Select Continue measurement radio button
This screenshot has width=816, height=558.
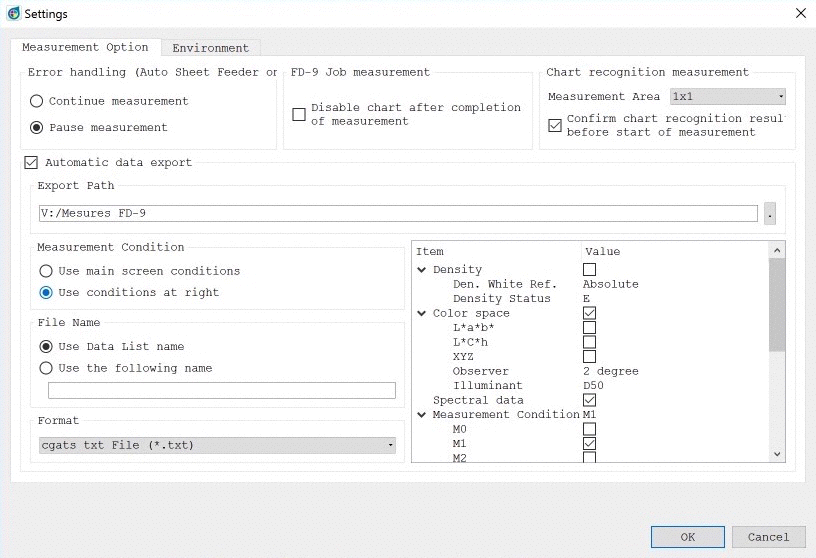pos(37,101)
